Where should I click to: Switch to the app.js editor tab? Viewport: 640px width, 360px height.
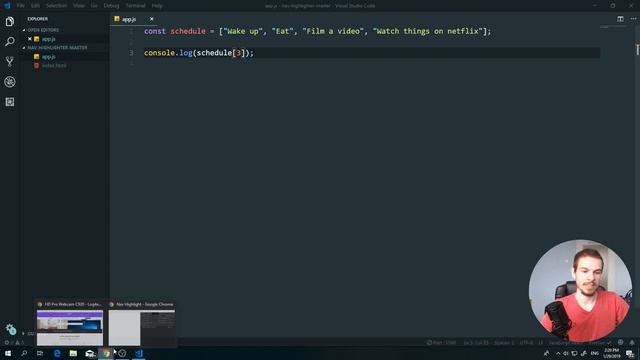tap(129, 19)
